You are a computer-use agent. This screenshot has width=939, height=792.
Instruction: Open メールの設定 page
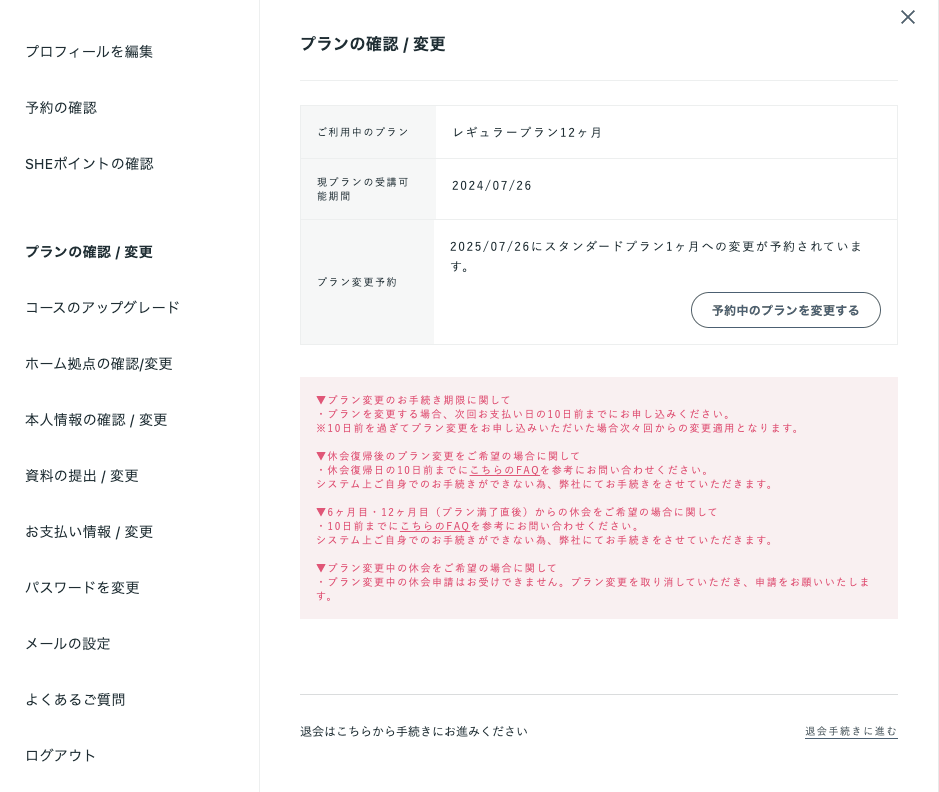[68, 643]
